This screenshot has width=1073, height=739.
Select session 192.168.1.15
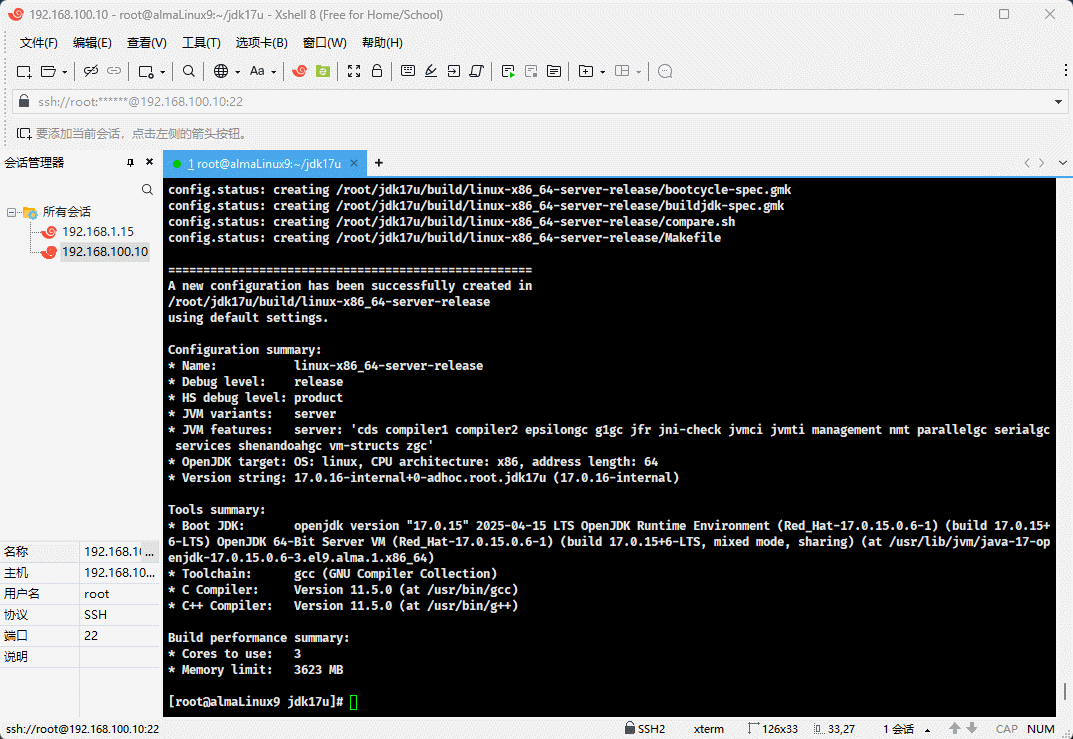tap(98, 232)
